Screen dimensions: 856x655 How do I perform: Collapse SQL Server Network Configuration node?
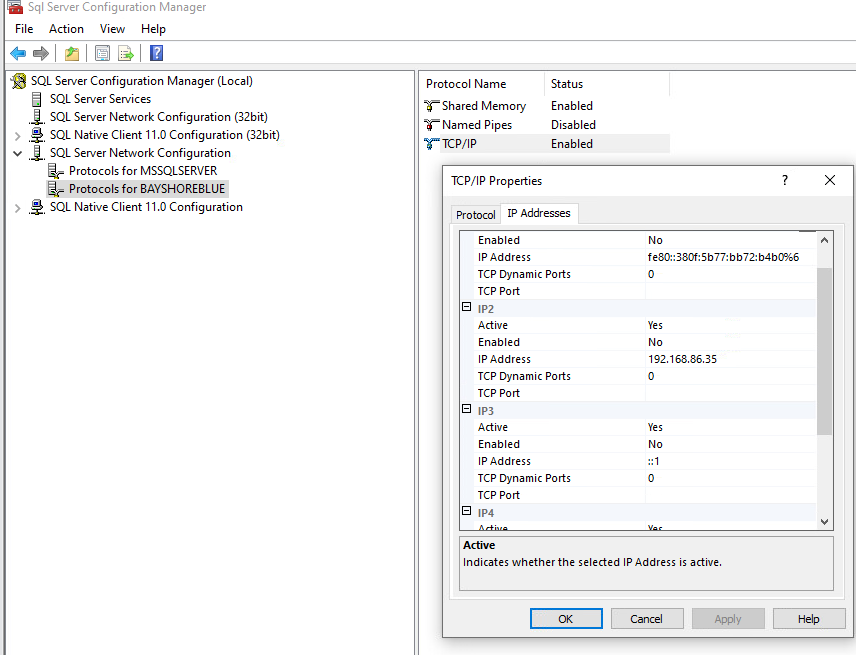[x=17, y=153]
